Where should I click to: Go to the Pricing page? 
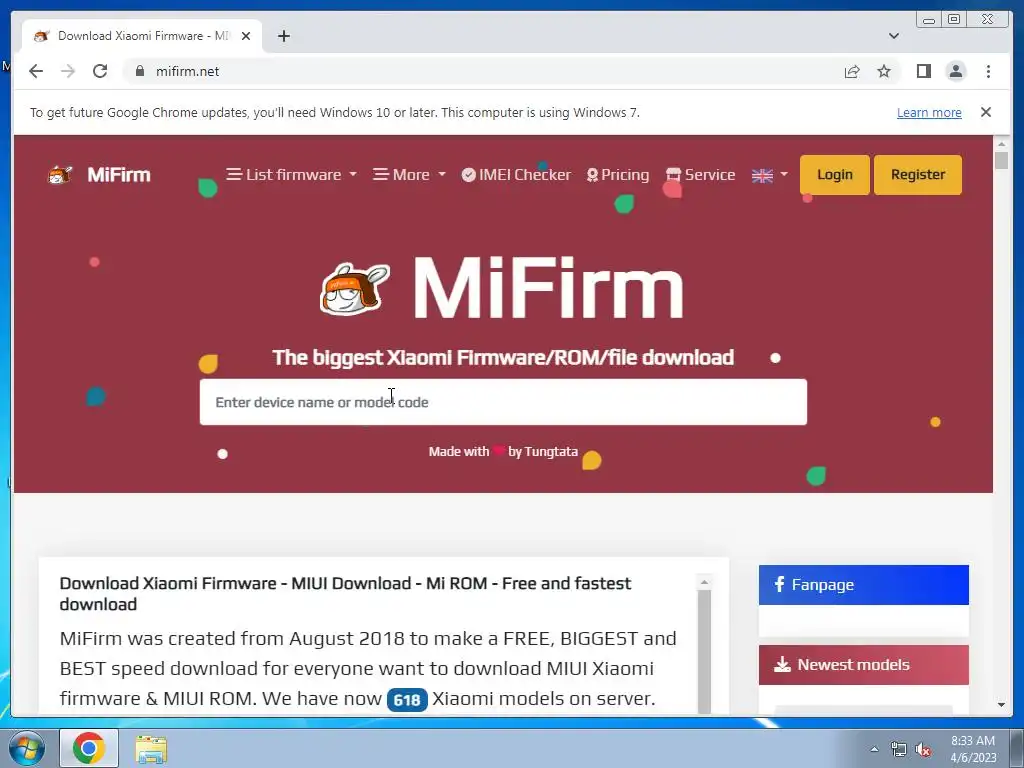[x=618, y=175]
